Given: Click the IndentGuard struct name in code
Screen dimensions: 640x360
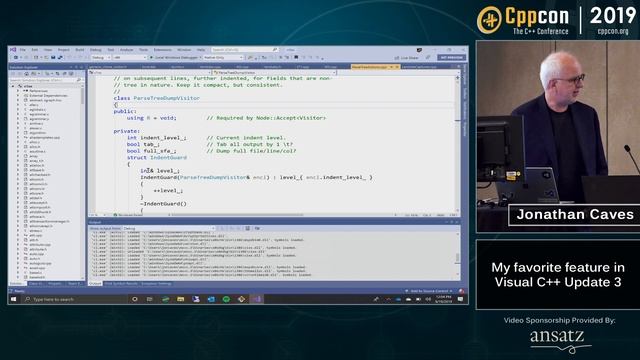Looking at the screenshot, I should click(x=168, y=158).
